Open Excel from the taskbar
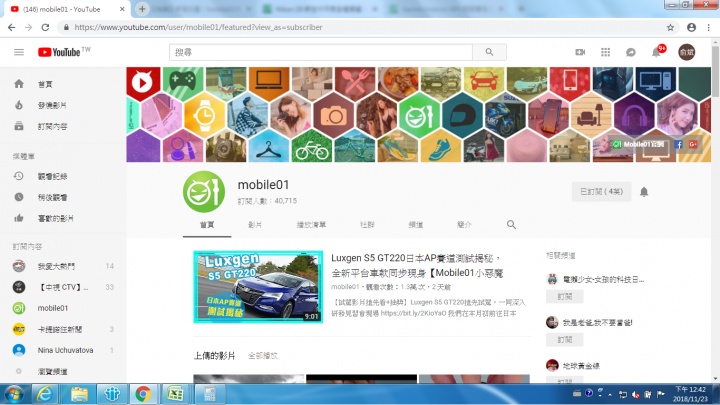Image resolution: width=720 pixels, height=405 pixels. [x=175, y=394]
